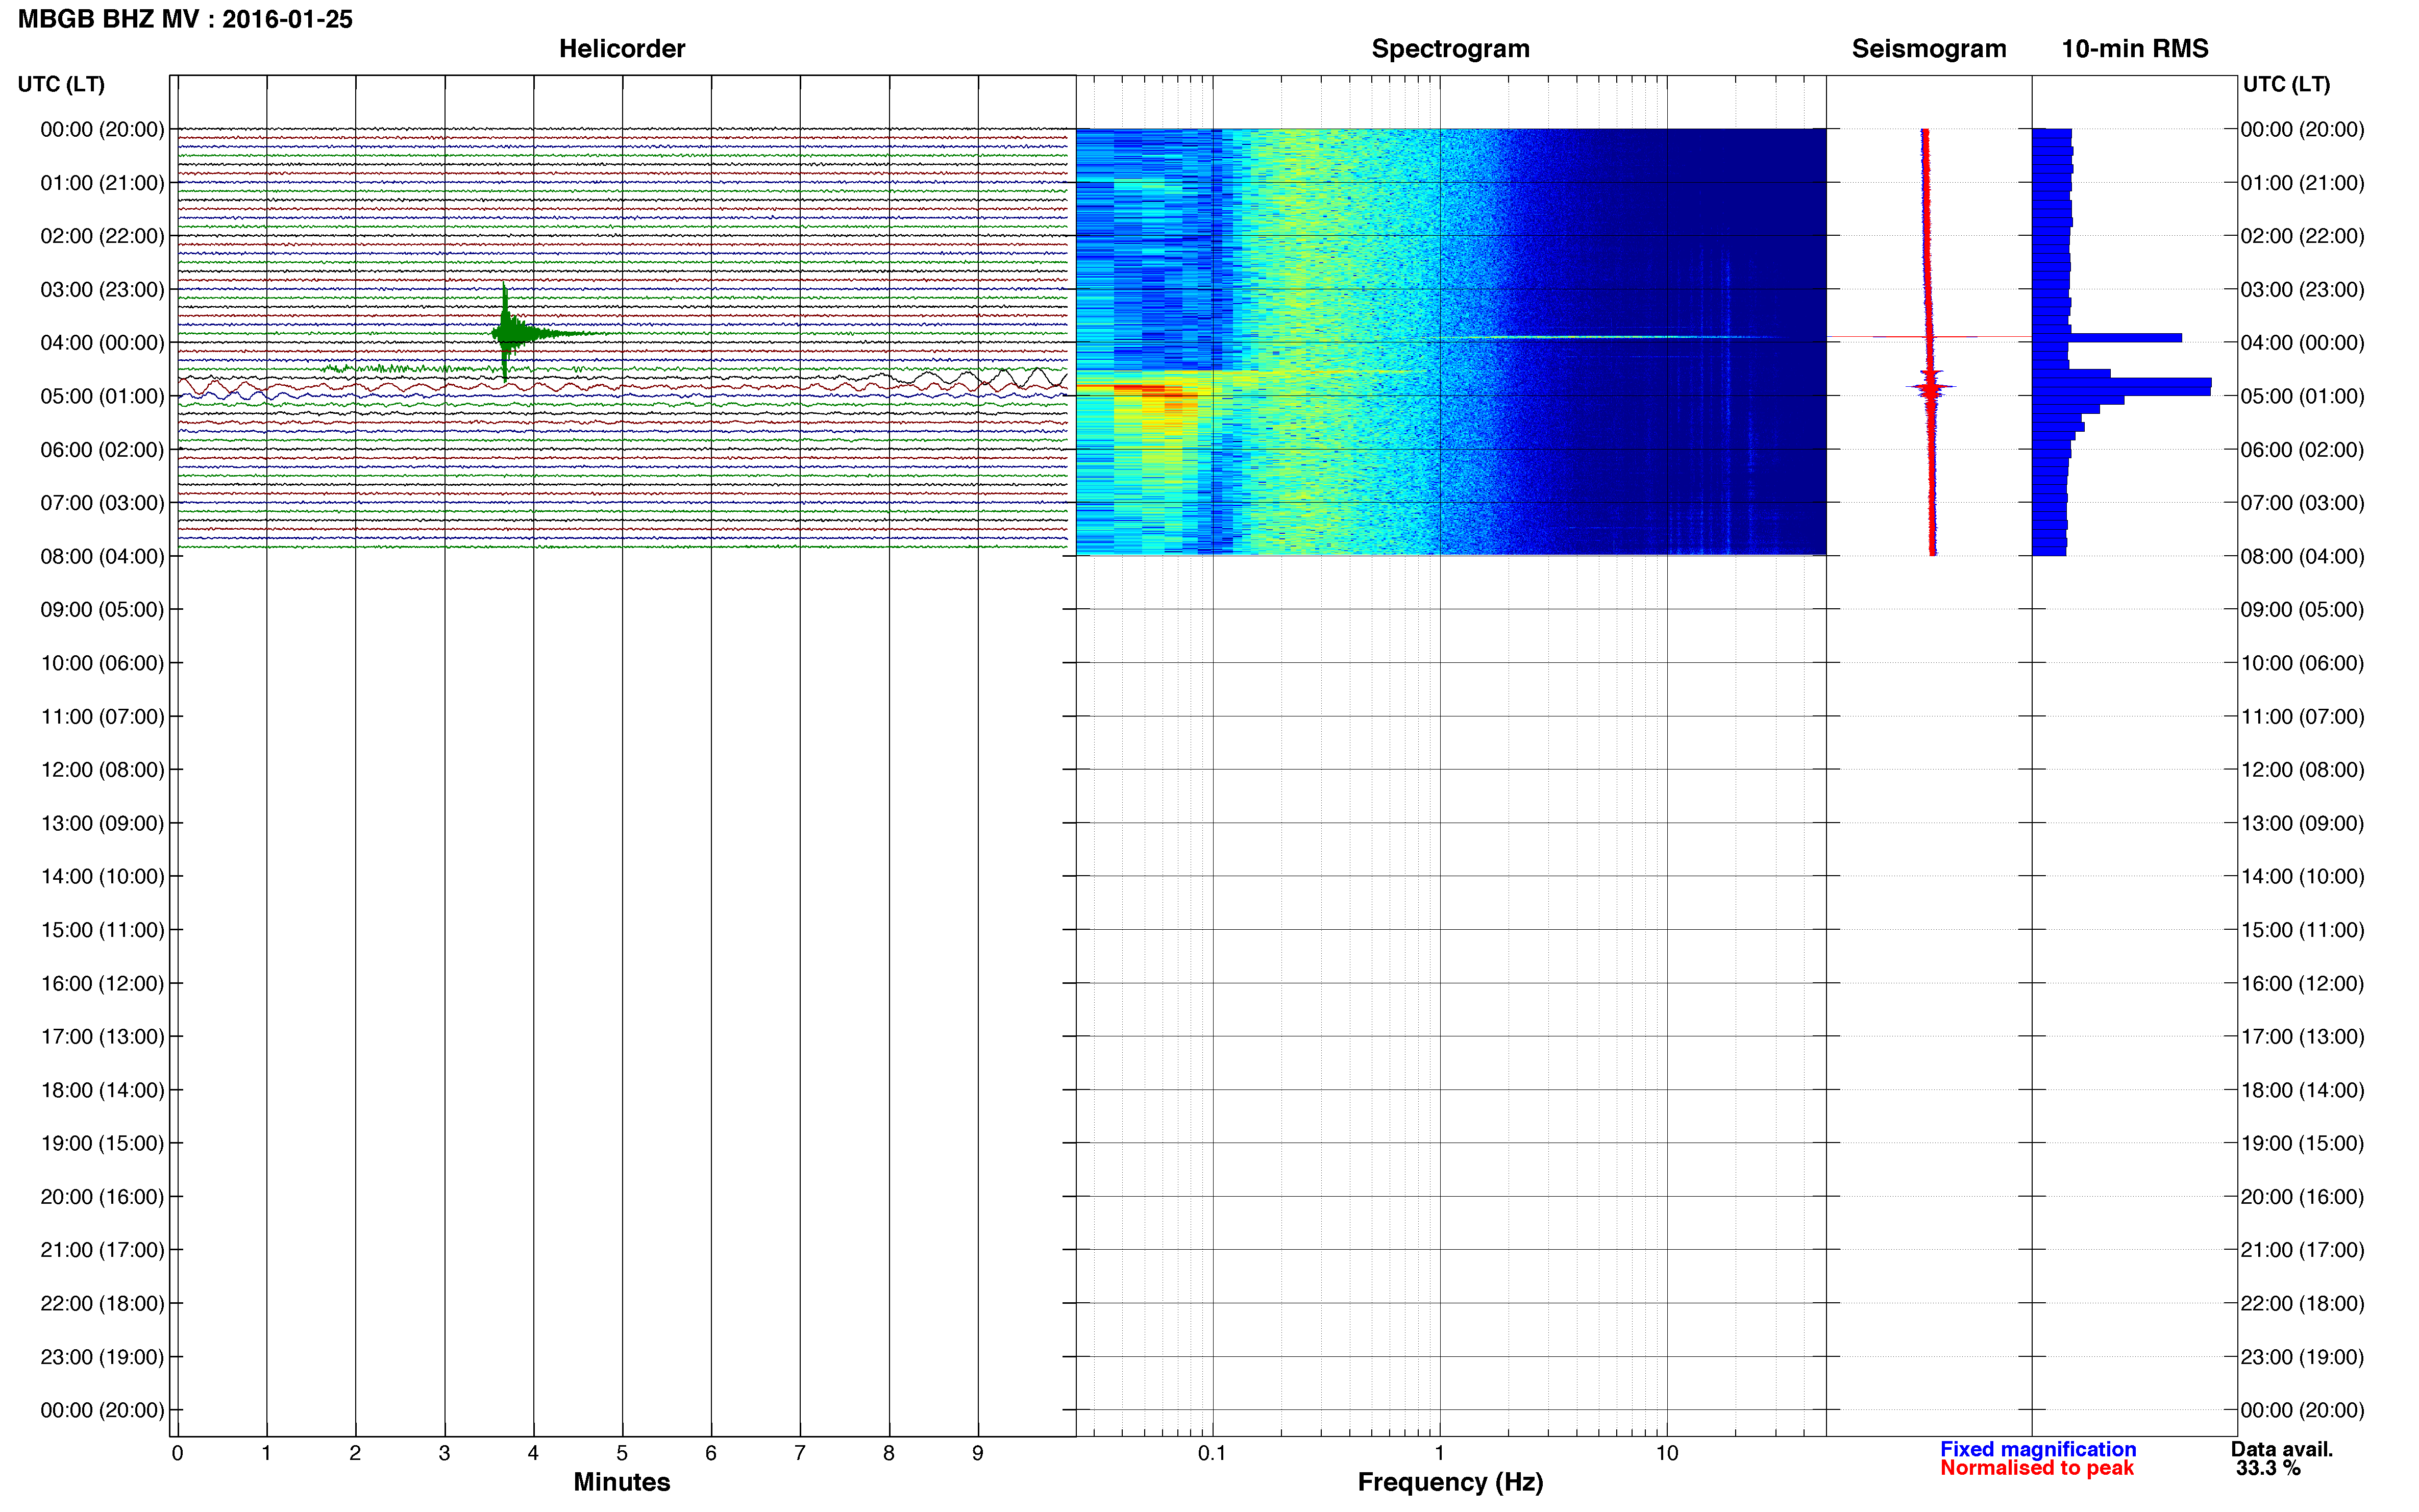The image size is (2419, 1512).
Task: Click the left '20:00 (16:00)' time label
Action: pyautogui.click(x=102, y=1197)
